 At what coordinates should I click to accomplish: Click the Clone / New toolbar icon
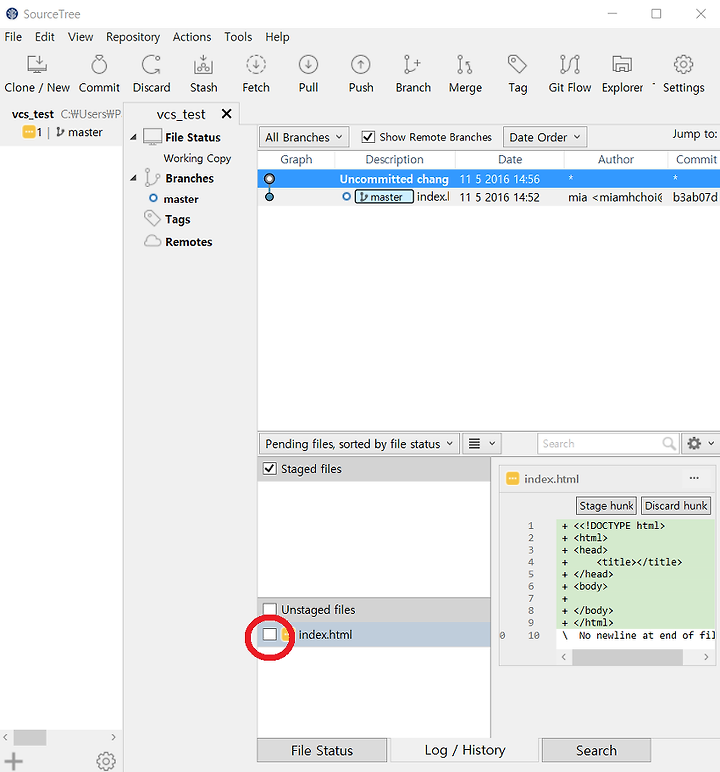pyautogui.click(x=37, y=65)
